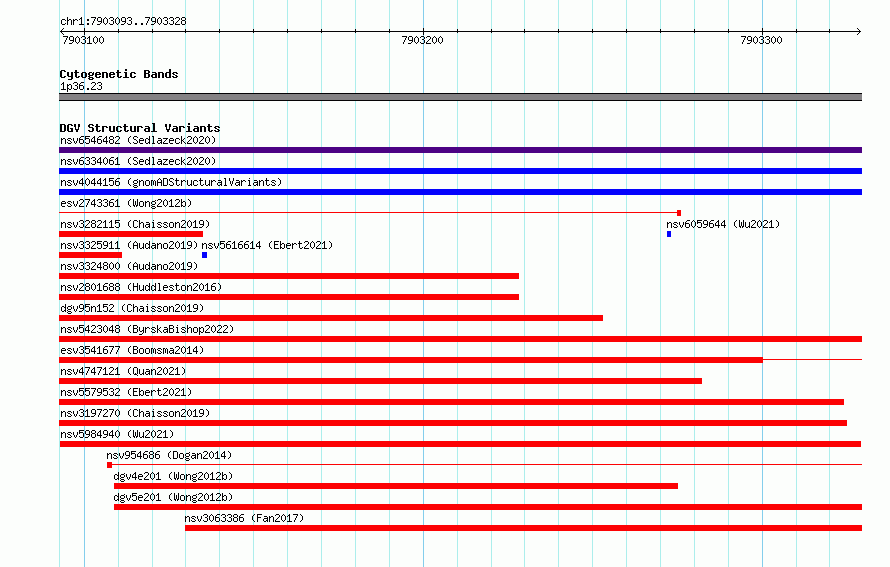Click the red nsv3063386 variant bar

523,528
